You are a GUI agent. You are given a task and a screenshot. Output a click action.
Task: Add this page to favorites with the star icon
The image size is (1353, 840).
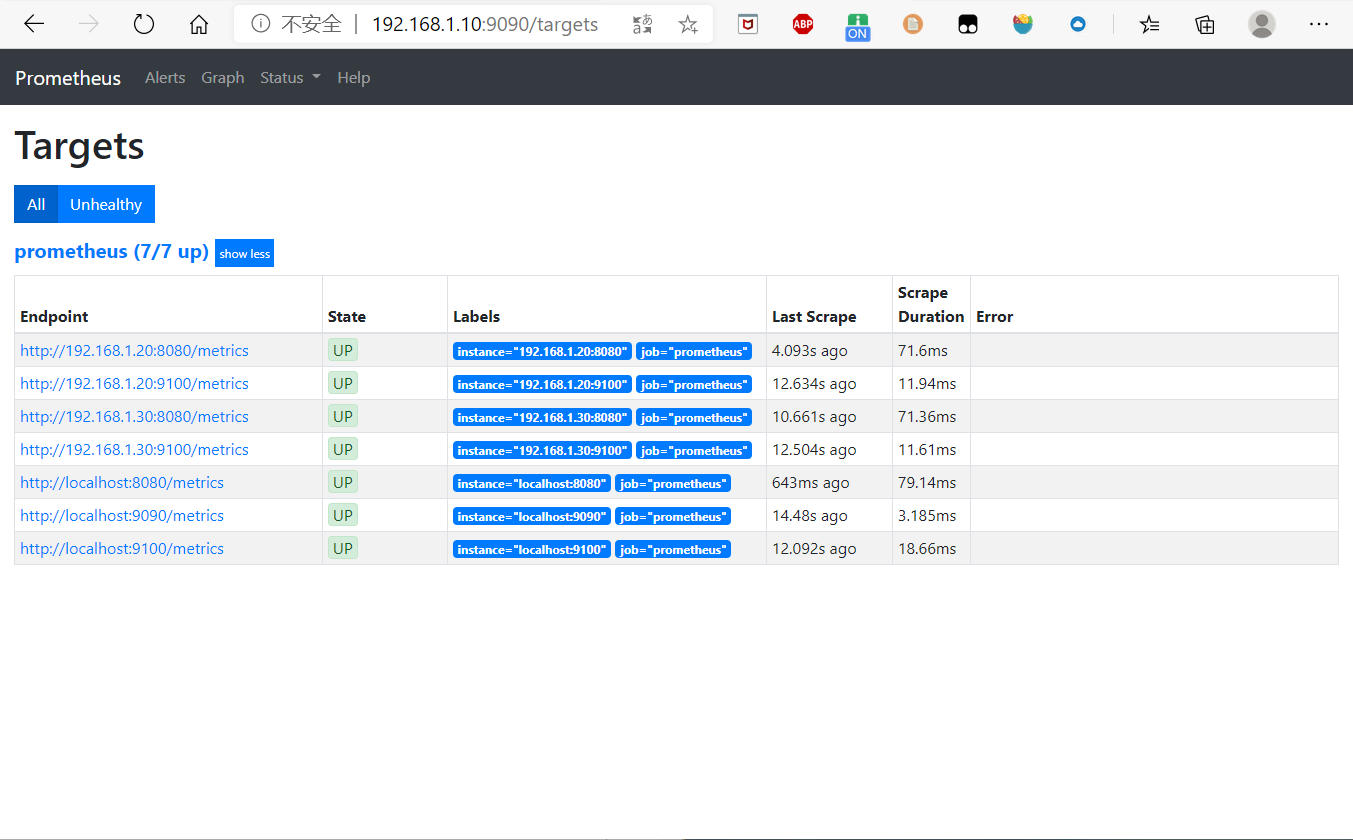click(x=688, y=24)
